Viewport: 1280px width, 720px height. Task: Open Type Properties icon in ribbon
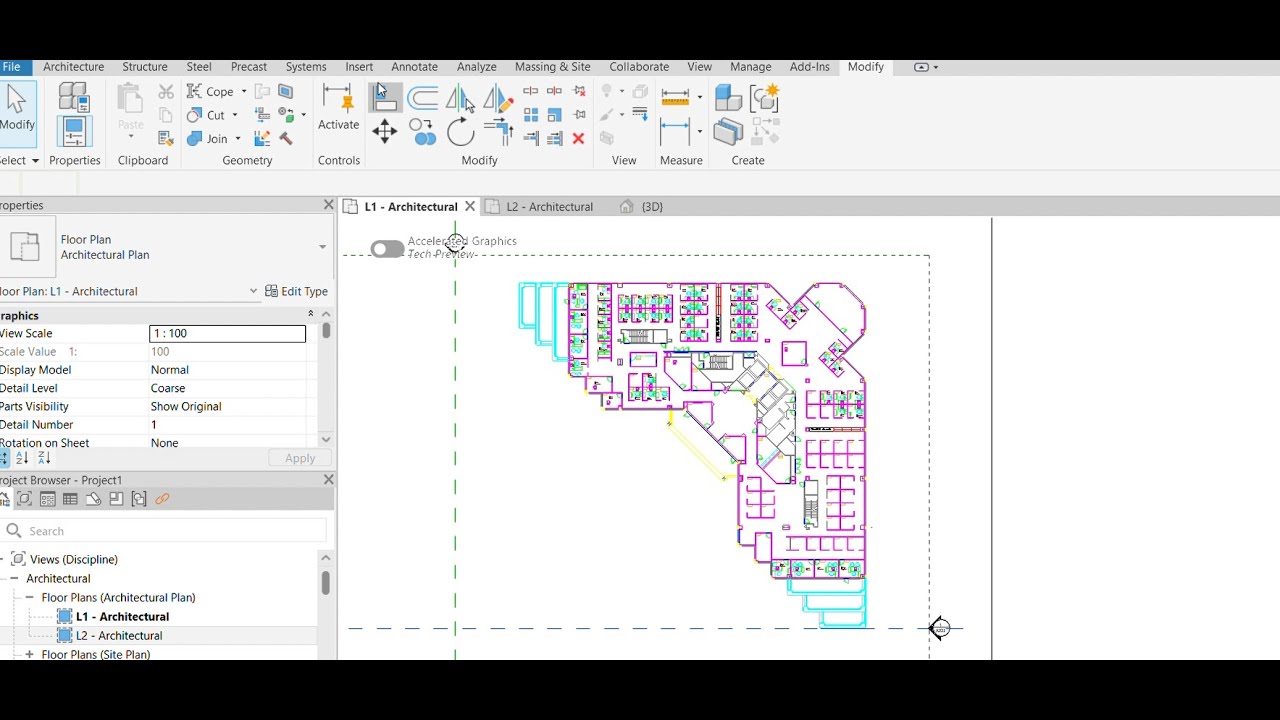click(x=73, y=96)
